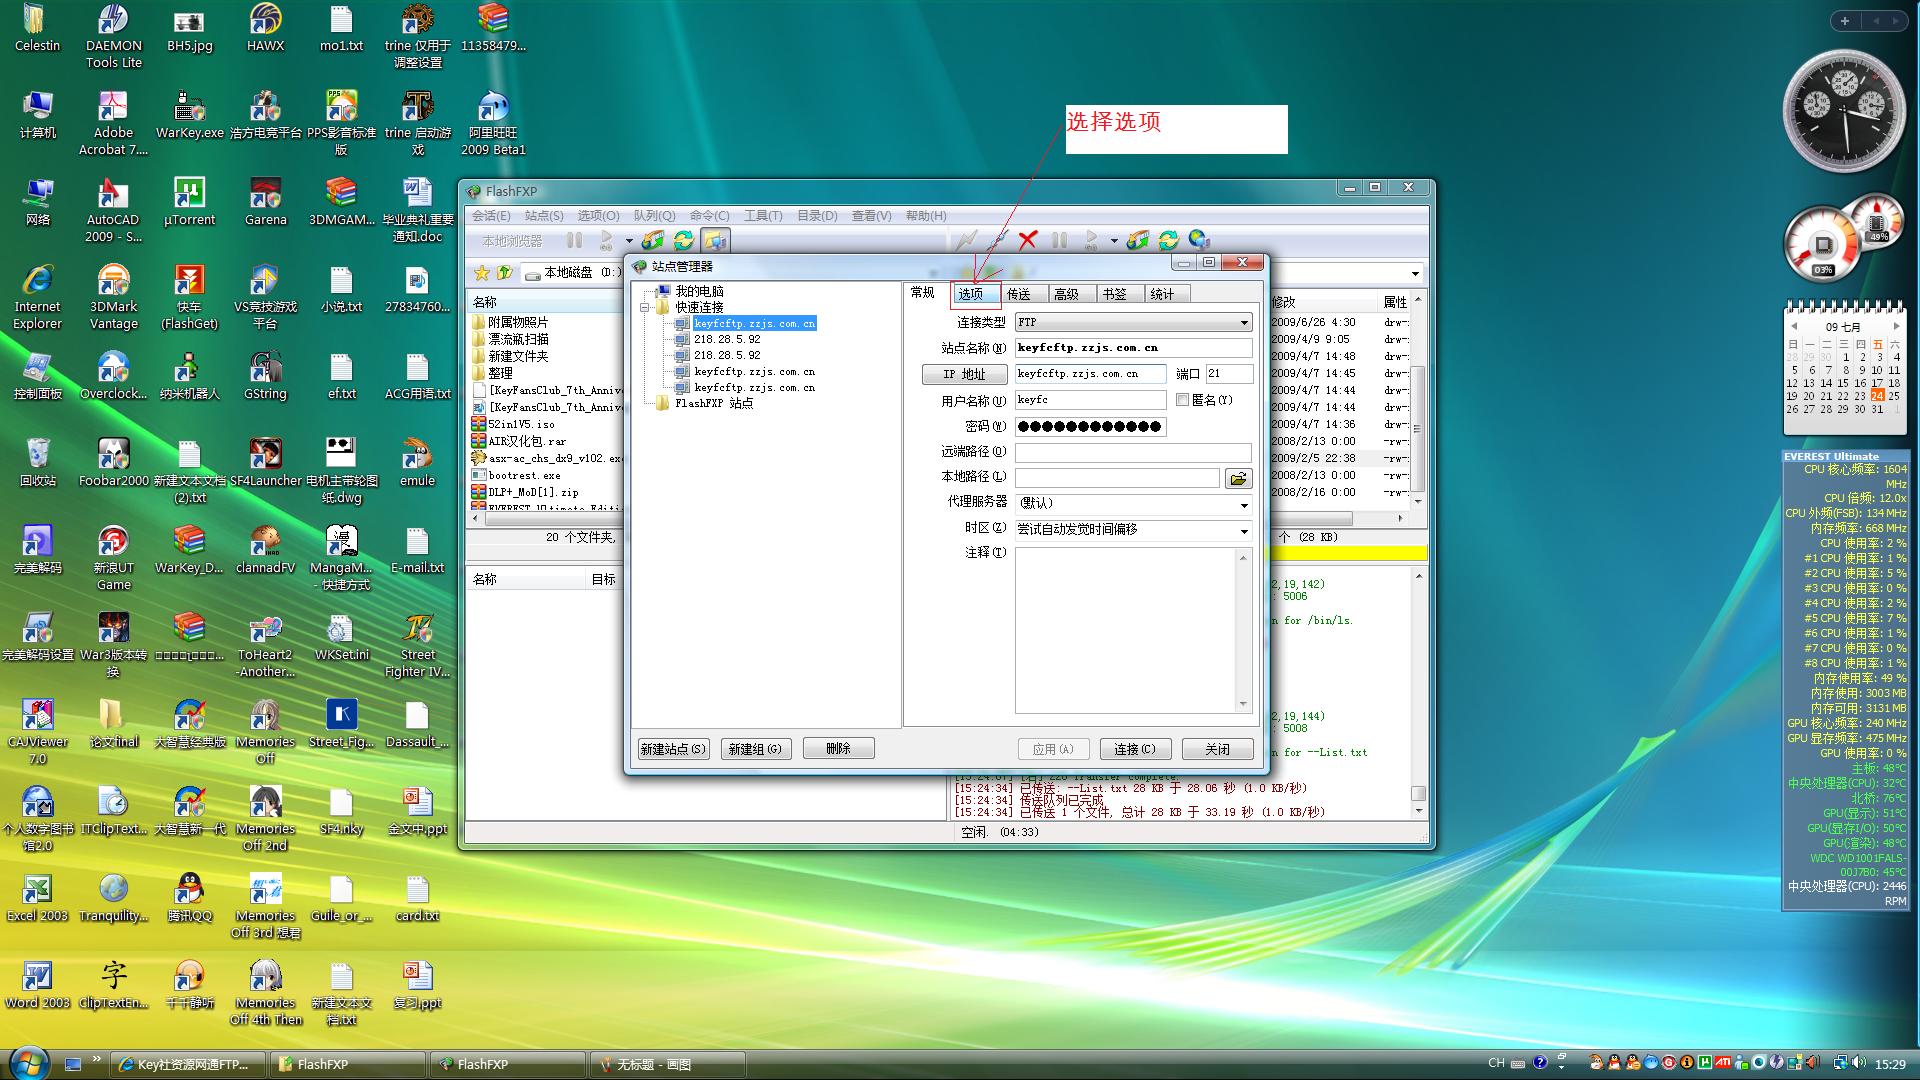Open the Key社资源网通FTP taskbar item

(x=189, y=1064)
